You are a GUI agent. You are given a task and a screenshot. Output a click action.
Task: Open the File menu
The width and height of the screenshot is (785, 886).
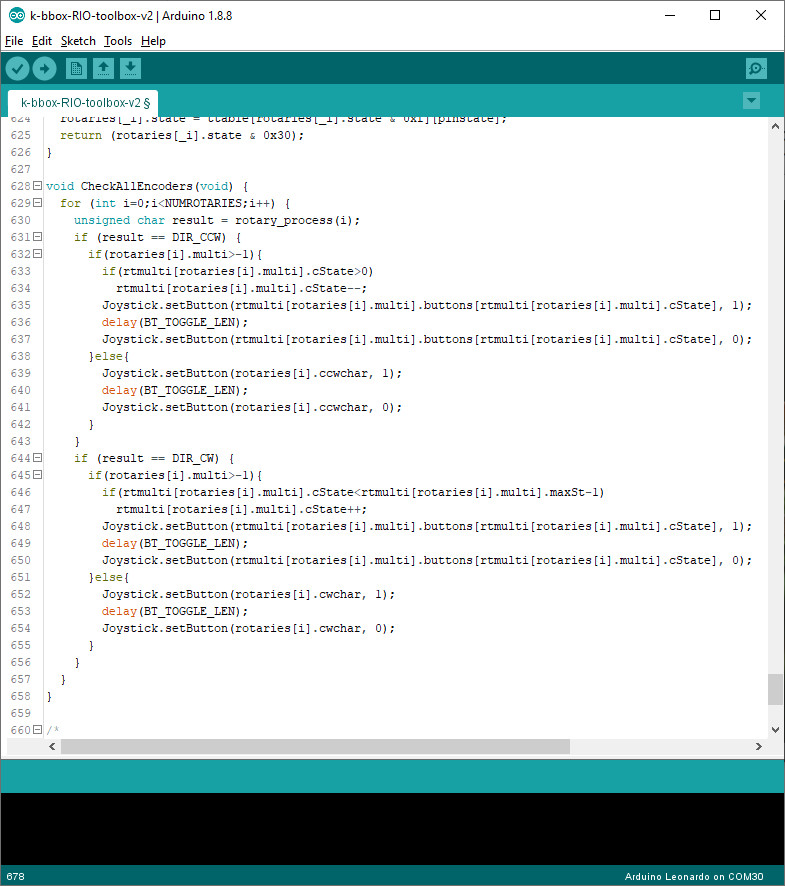point(13,41)
